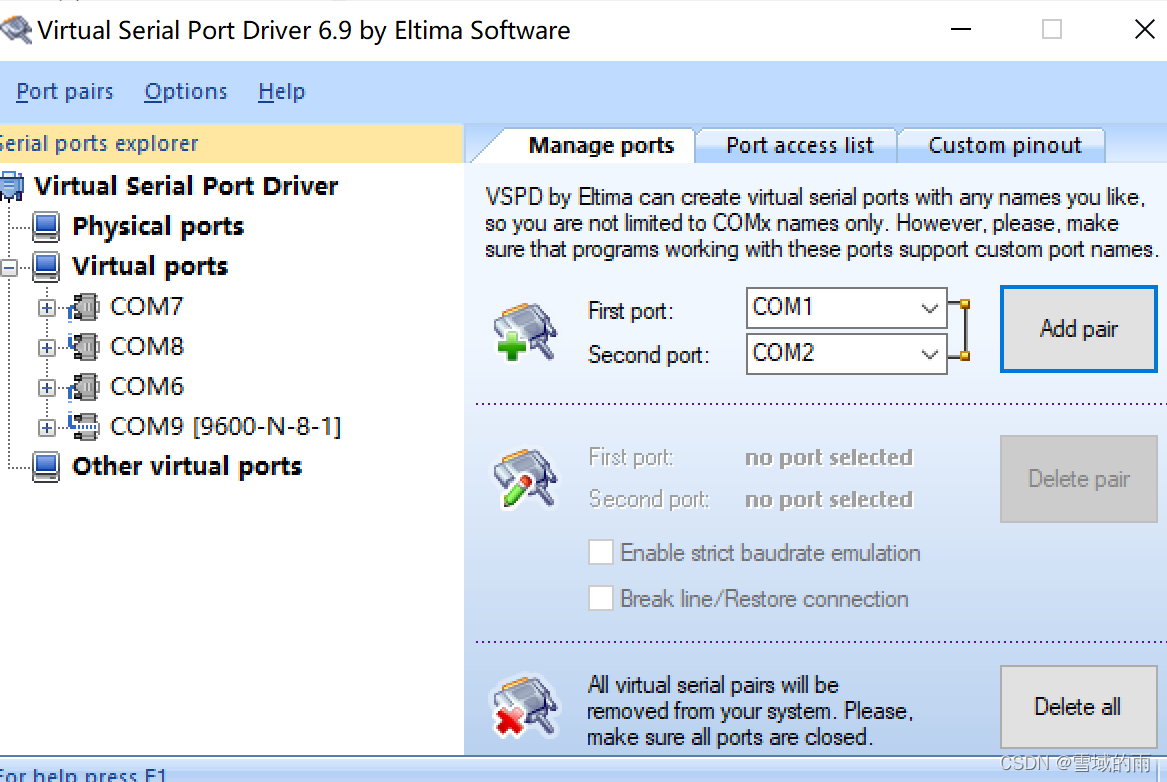
Task: Open the Options menu
Action: (x=186, y=92)
